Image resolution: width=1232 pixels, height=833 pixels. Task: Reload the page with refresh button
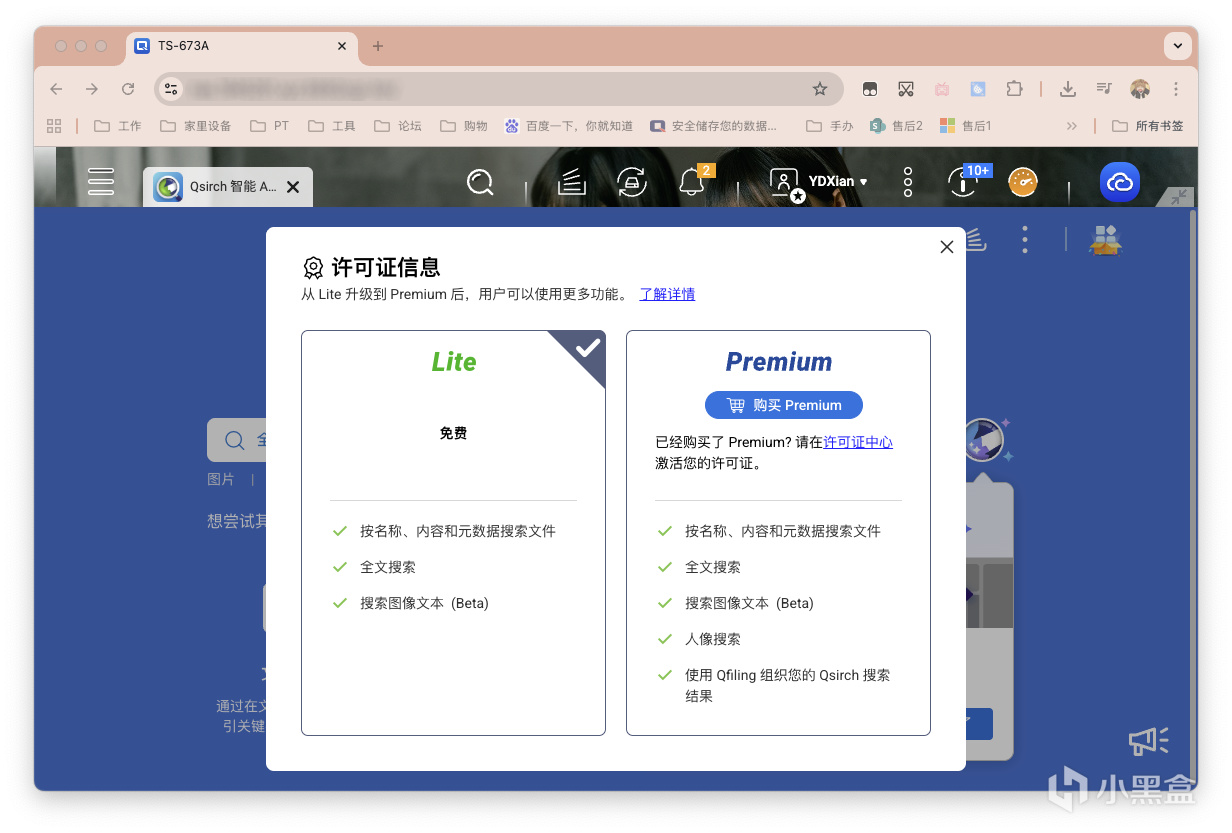click(x=128, y=89)
